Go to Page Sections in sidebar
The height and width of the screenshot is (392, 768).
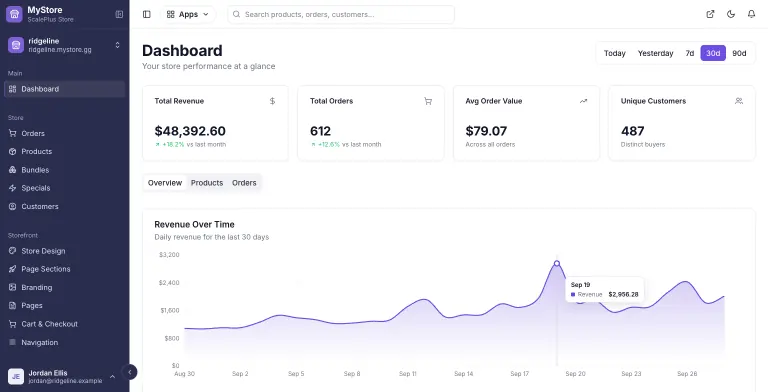point(65,269)
